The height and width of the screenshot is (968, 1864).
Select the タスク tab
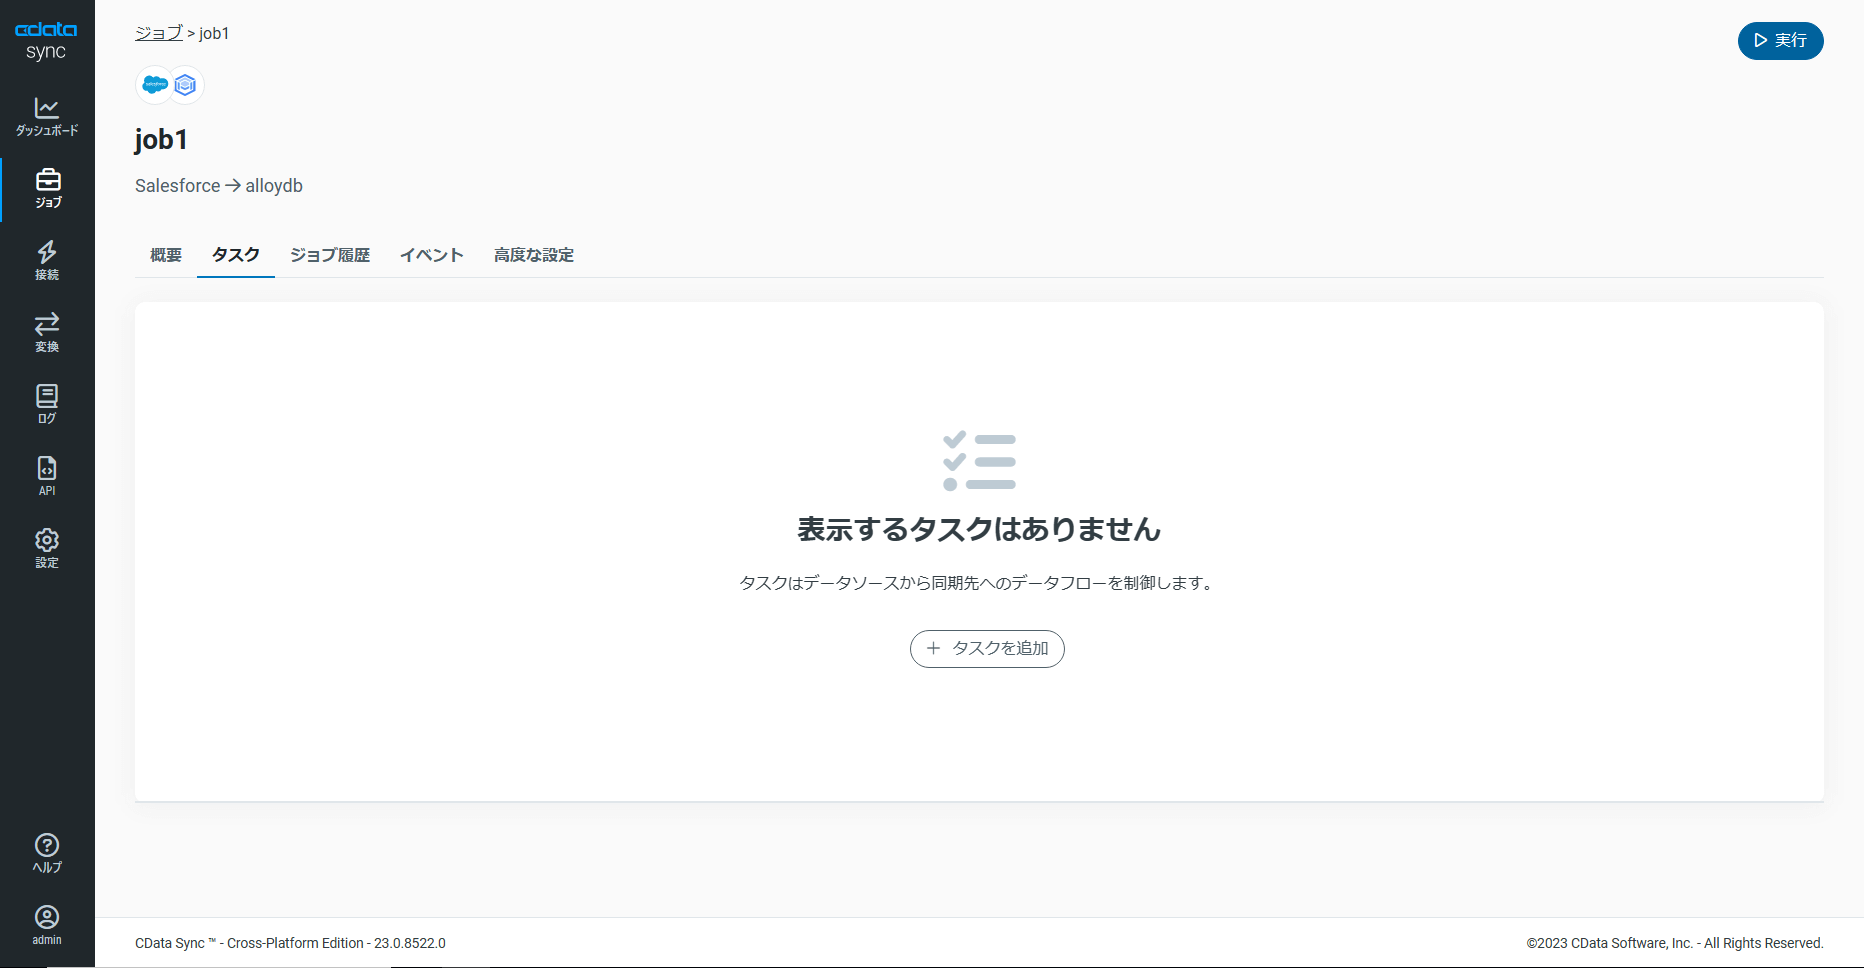(236, 255)
